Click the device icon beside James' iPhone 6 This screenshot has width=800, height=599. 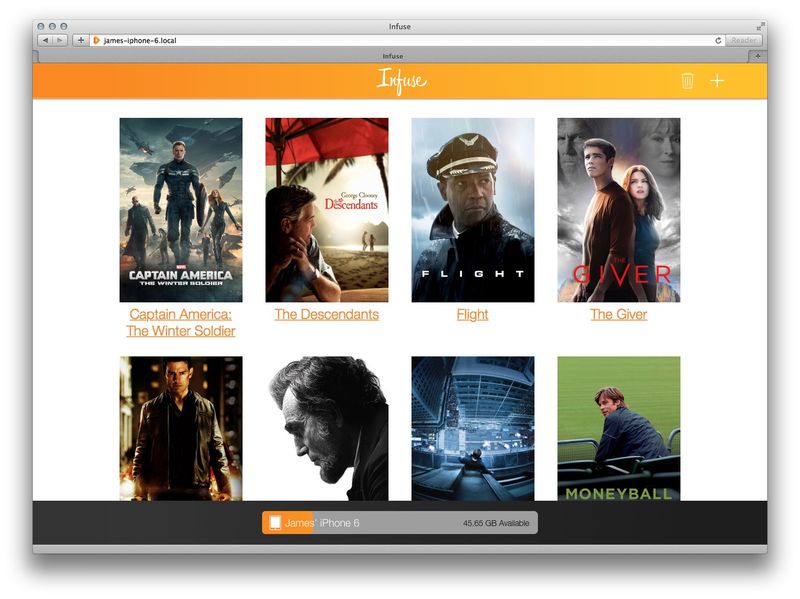[275, 522]
